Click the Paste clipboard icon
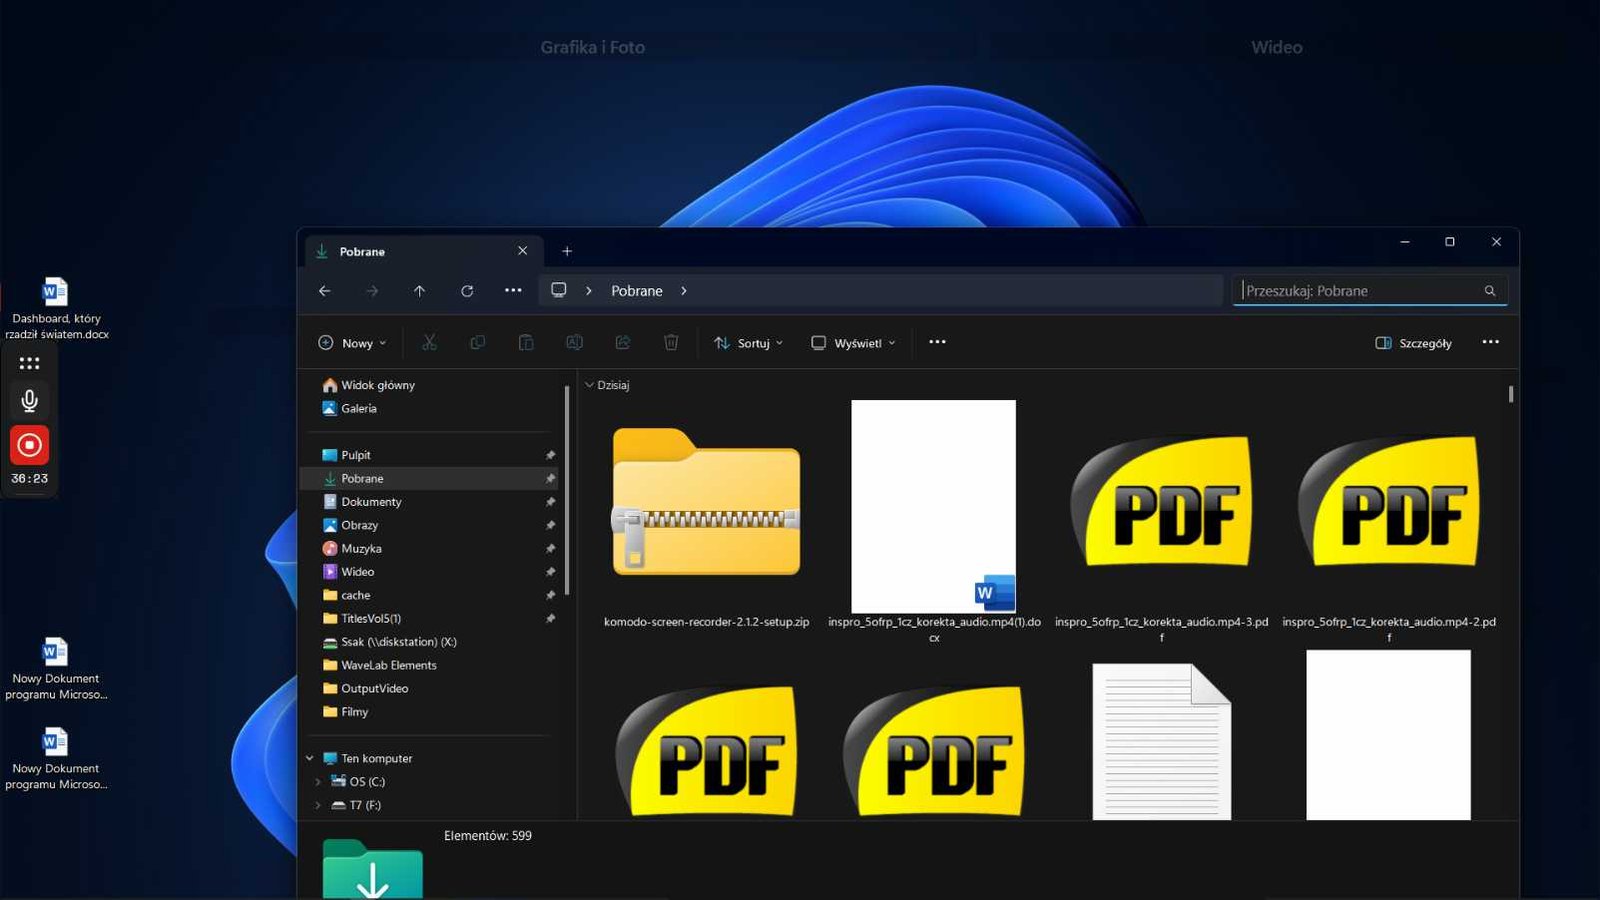1600x900 pixels. (x=526, y=343)
